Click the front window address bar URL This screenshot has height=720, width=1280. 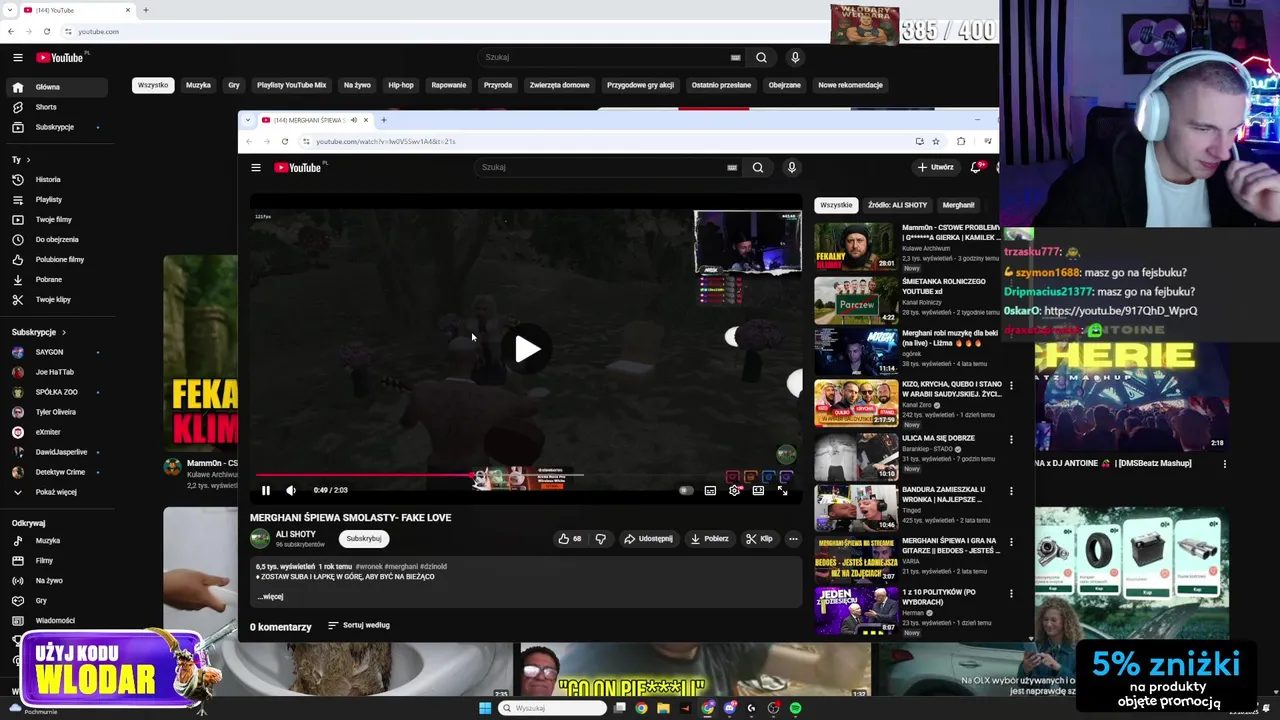[x=386, y=141]
